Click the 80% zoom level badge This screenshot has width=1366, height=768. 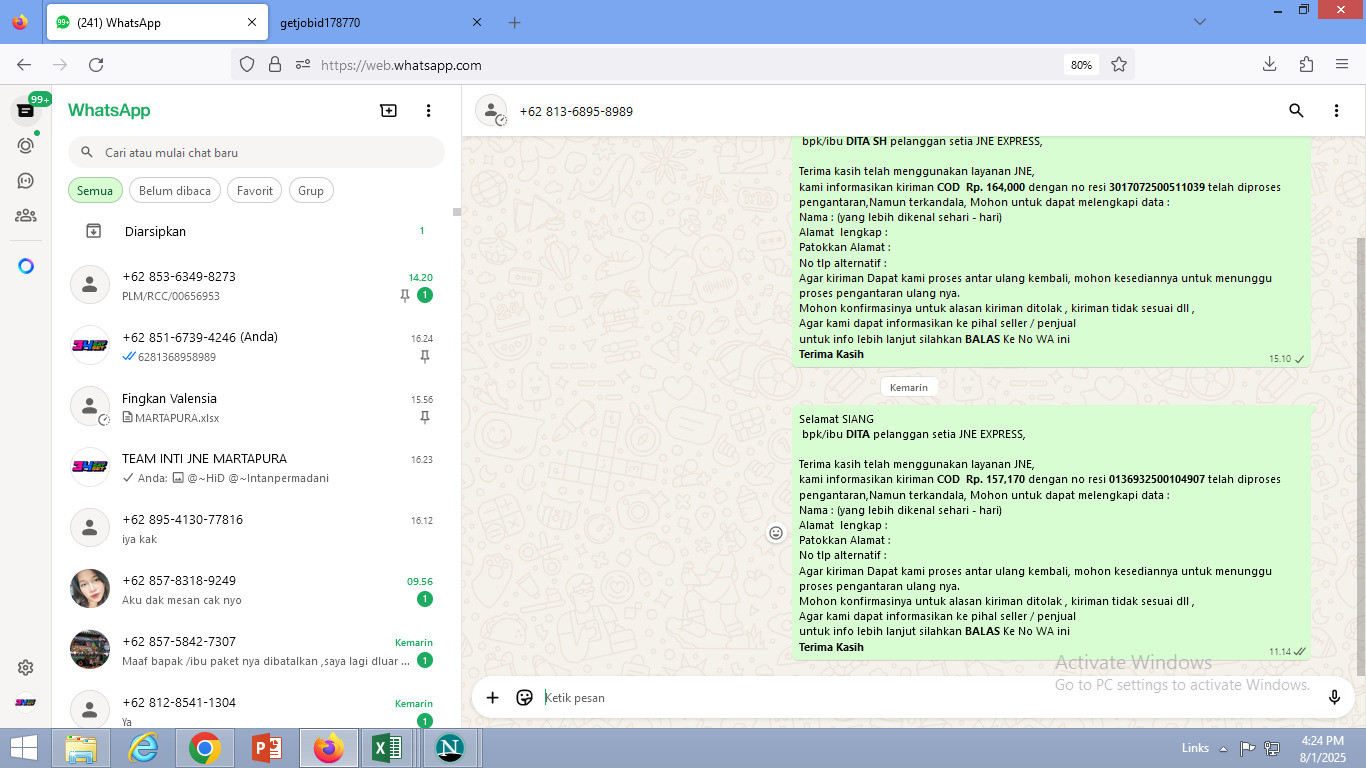(1081, 64)
